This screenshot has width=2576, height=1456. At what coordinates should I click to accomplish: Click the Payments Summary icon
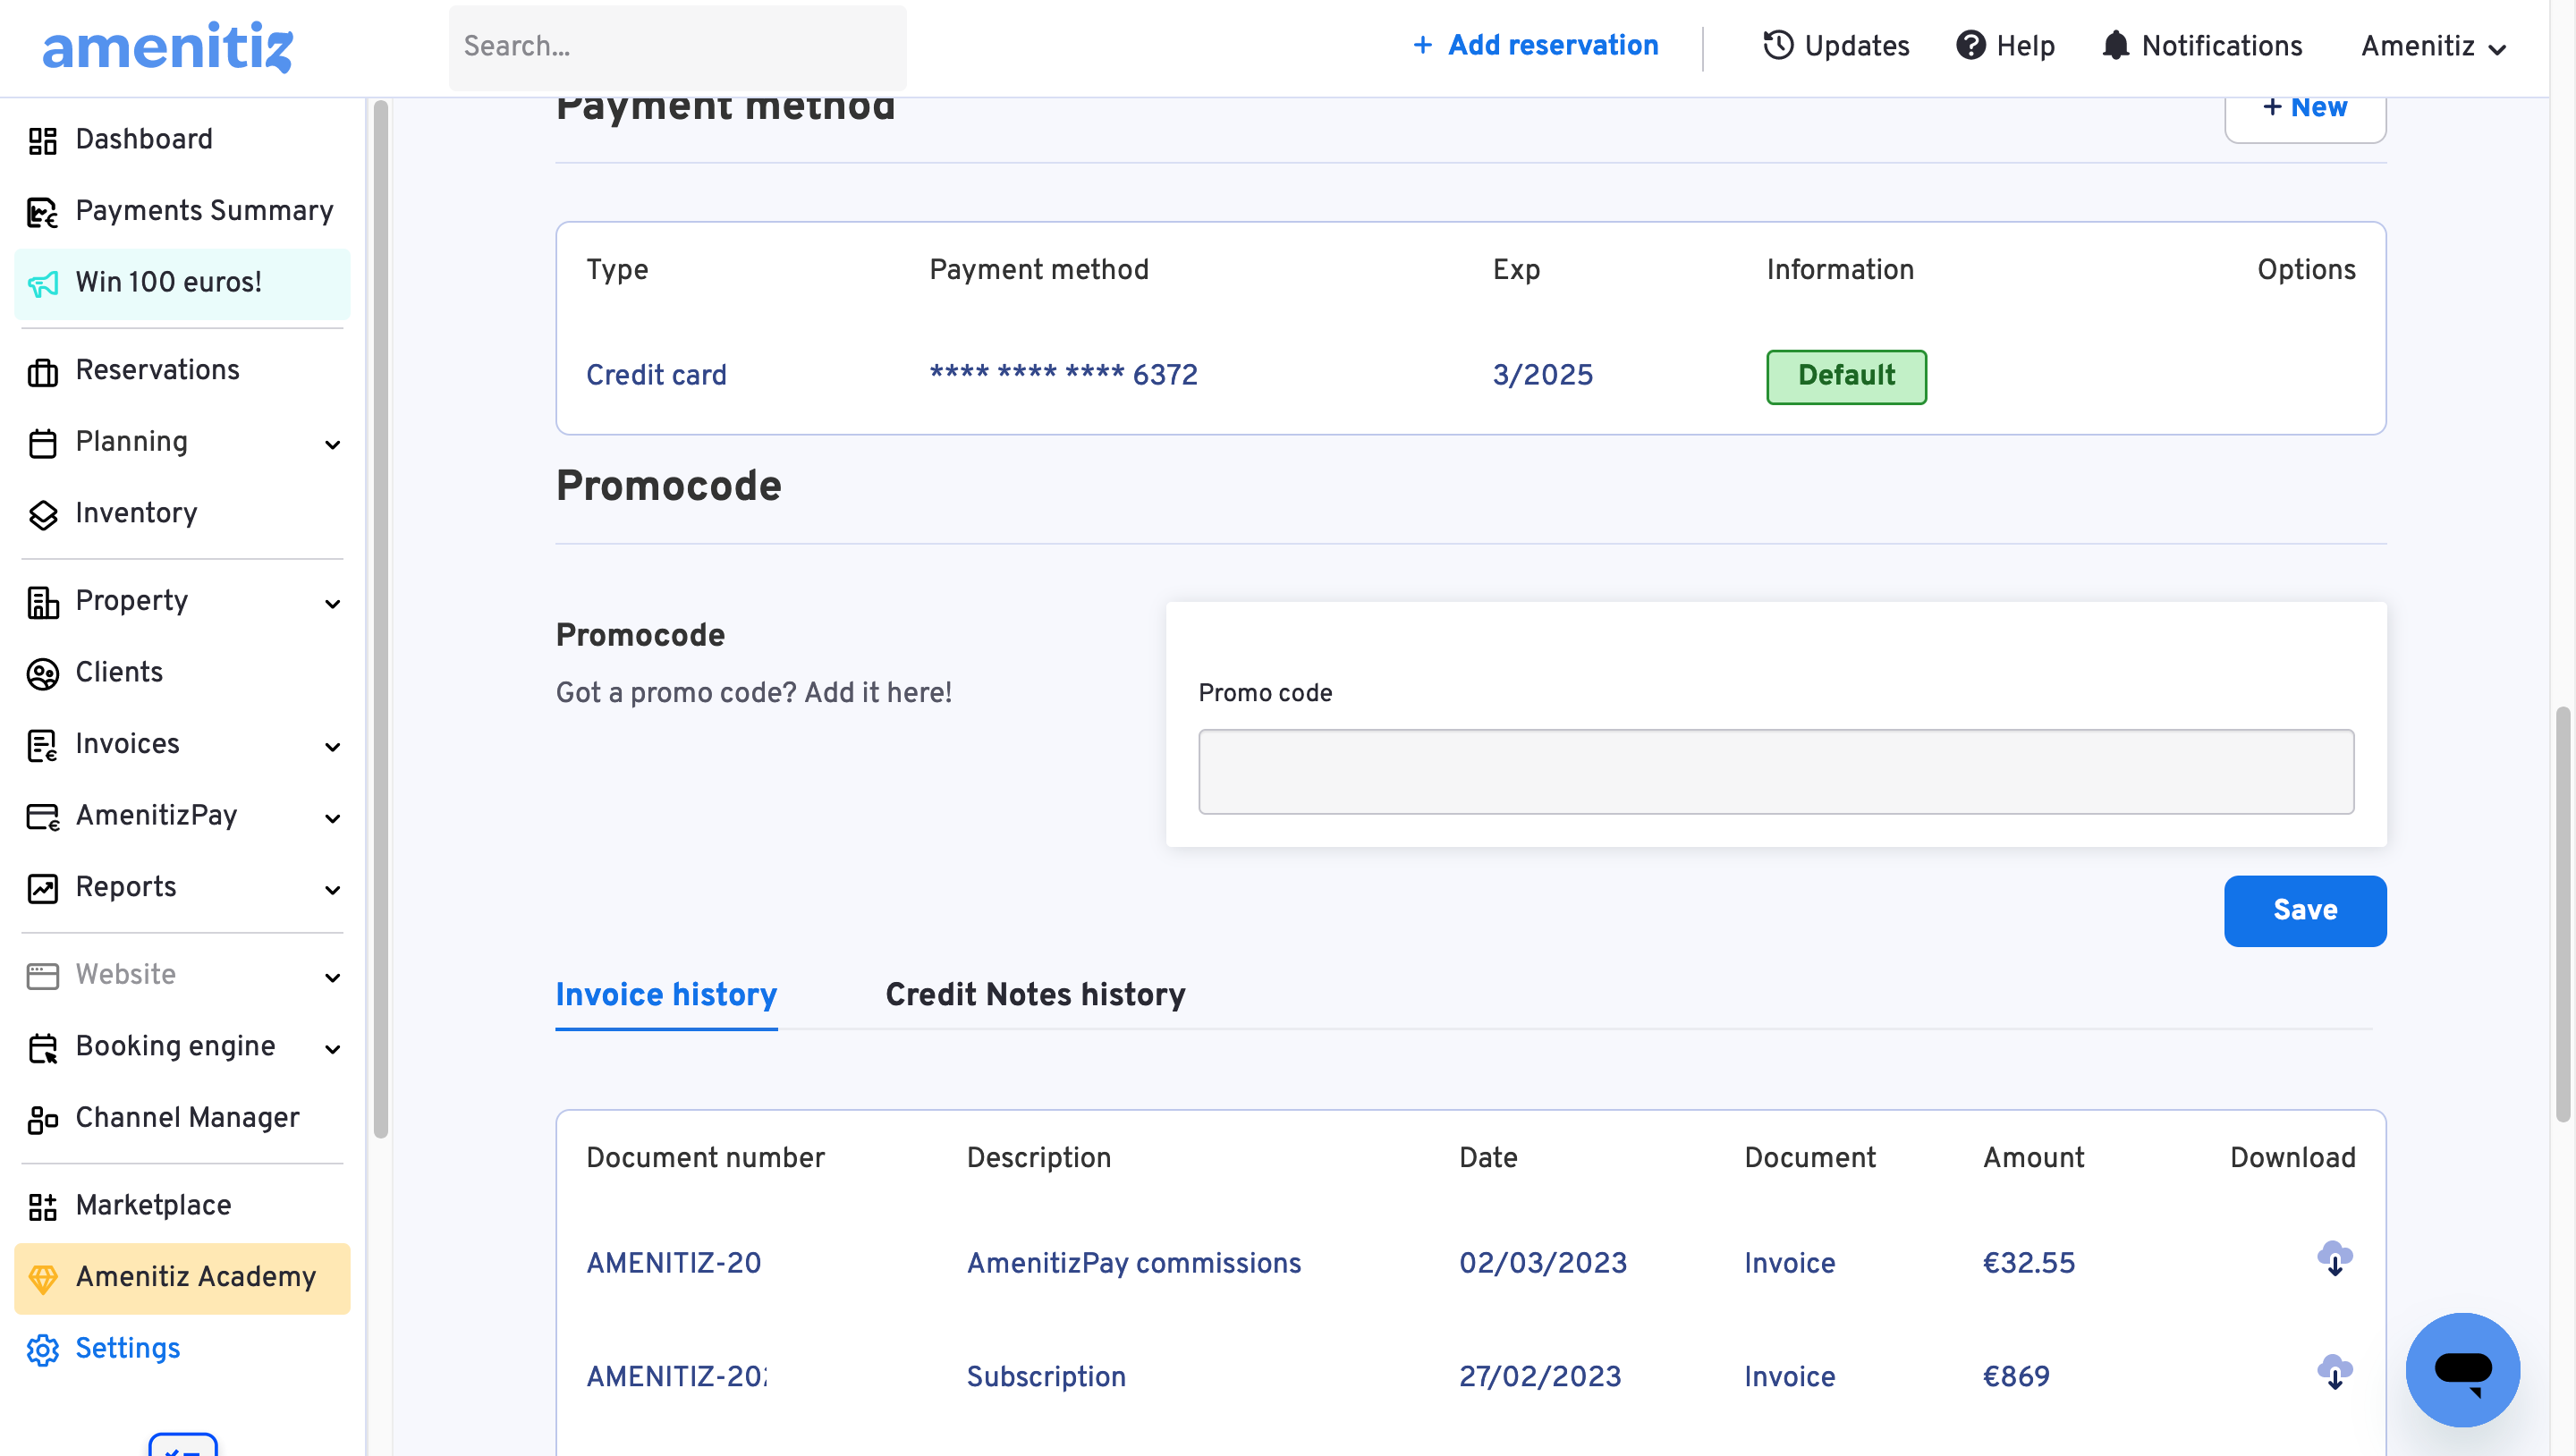[x=42, y=212]
